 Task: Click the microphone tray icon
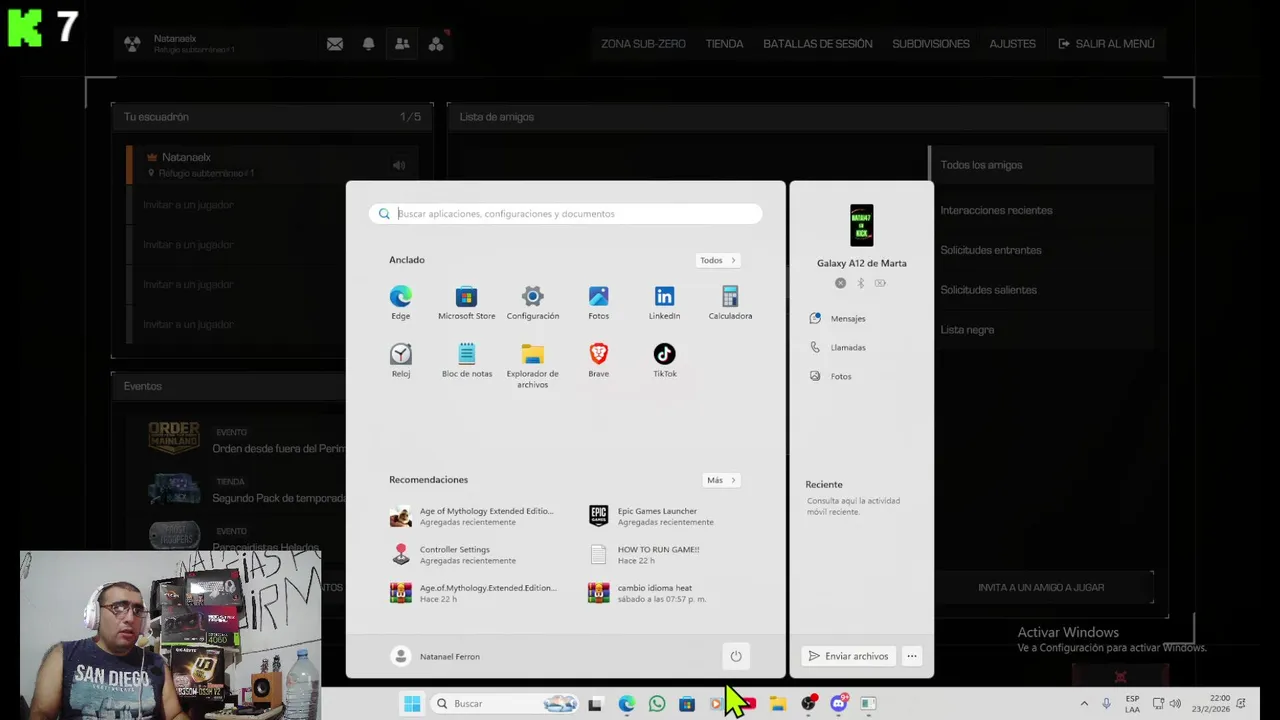pyautogui.click(x=1106, y=704)
